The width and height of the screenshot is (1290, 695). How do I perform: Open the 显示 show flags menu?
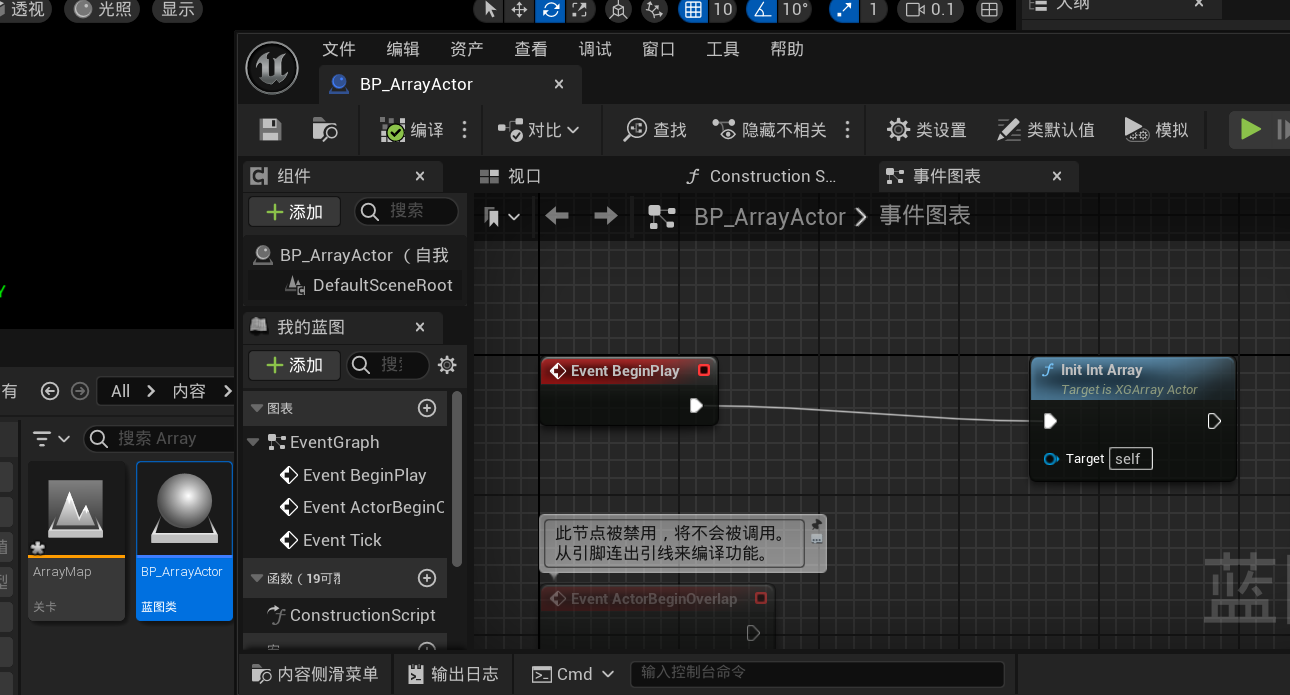[x=178, y=10]
